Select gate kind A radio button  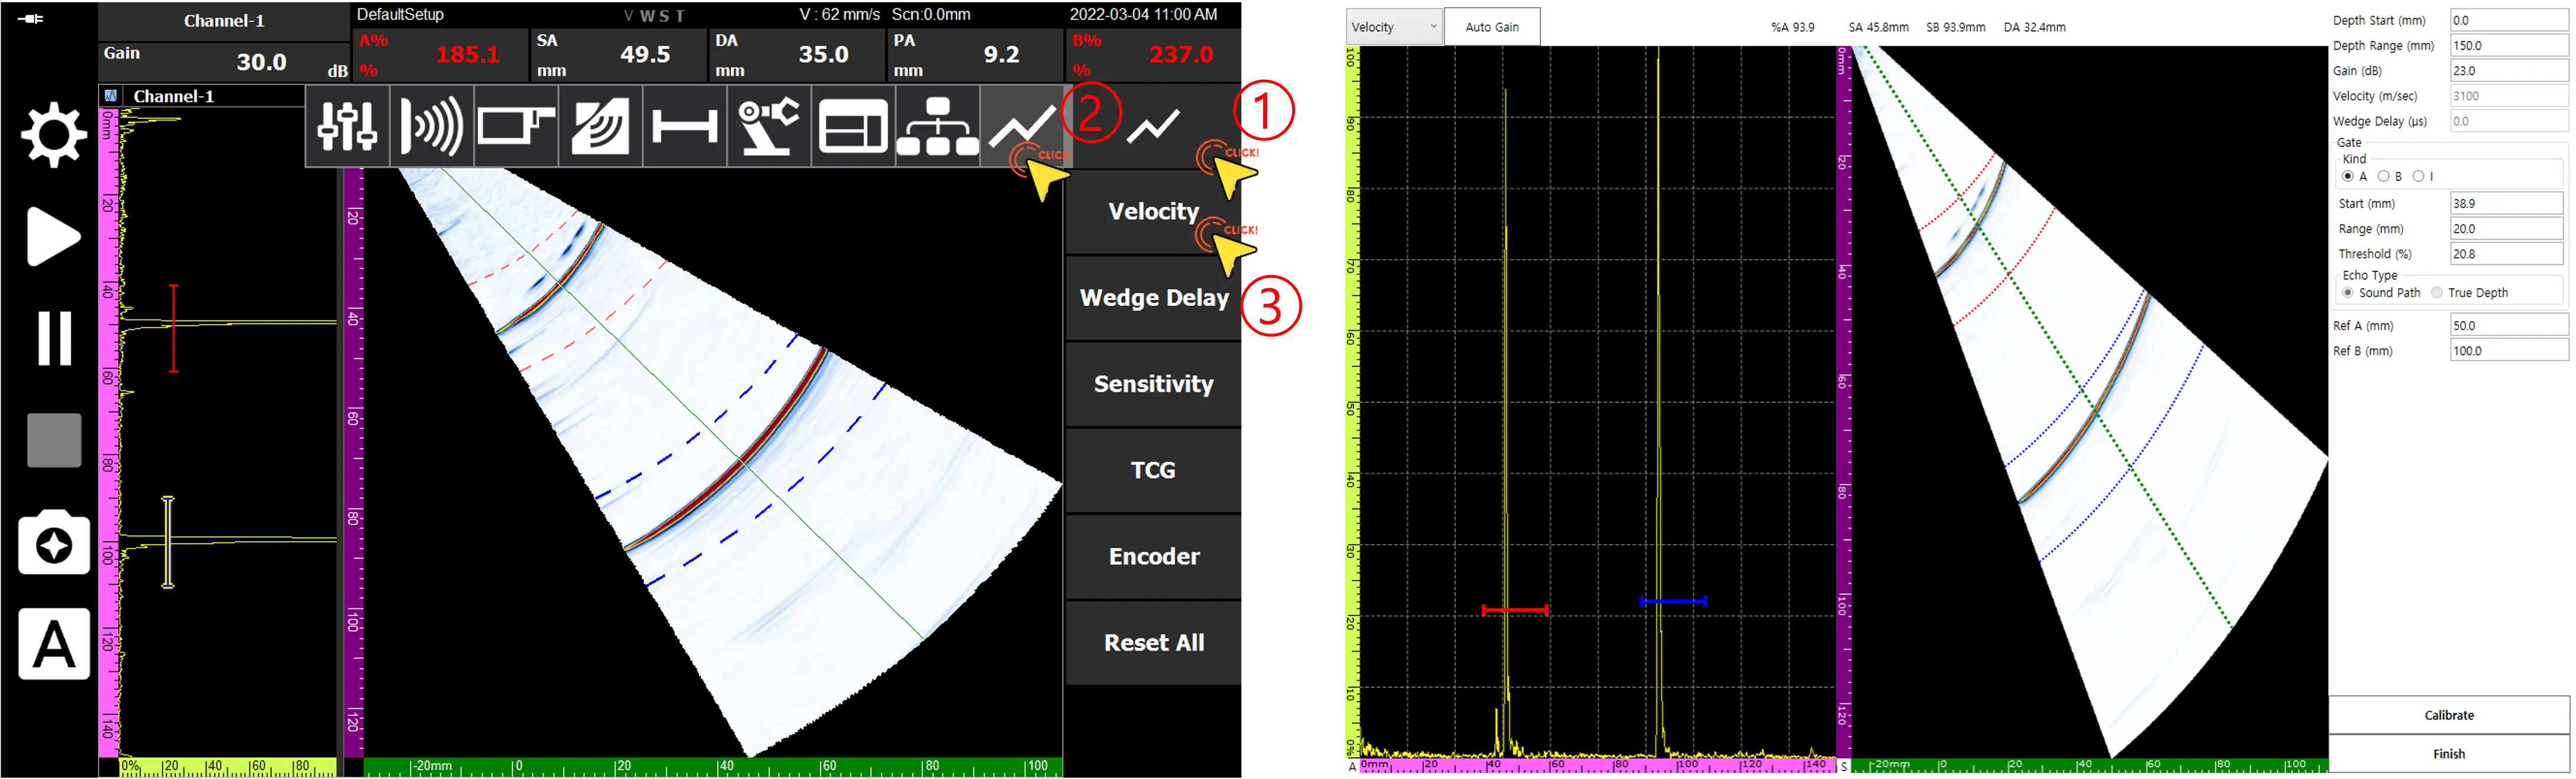point(2348,176)
